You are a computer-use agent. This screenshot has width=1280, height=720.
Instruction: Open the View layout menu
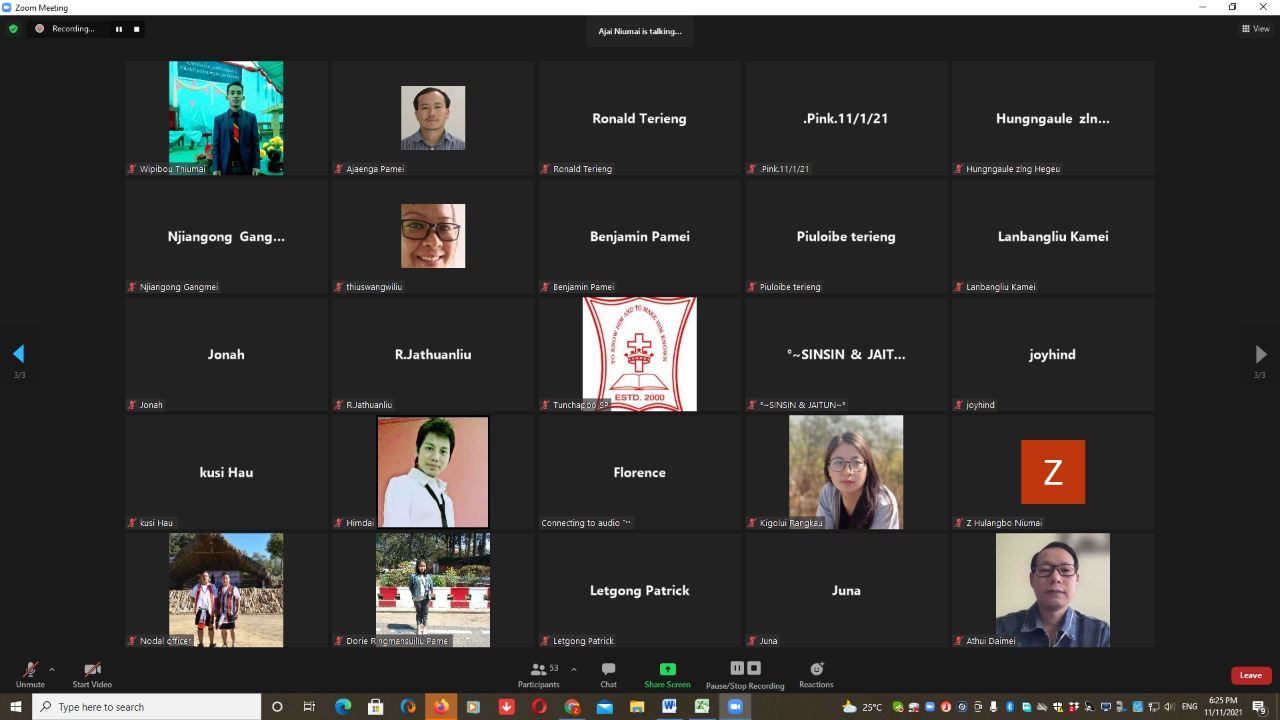[1255, 29]
